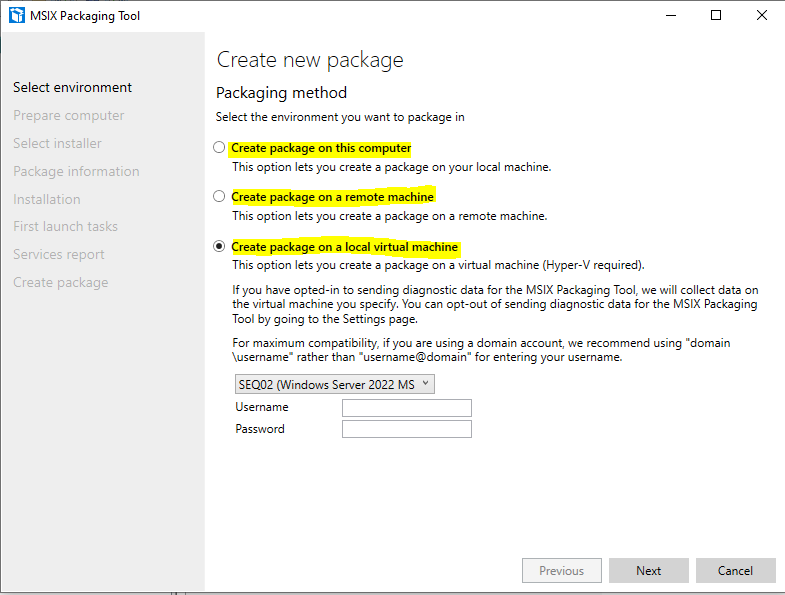Click the Password input field

click(406, 429)
